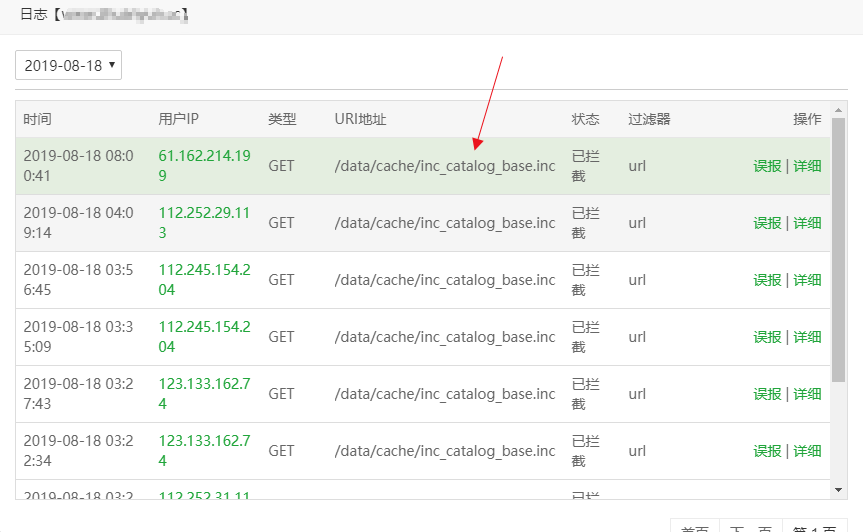Screen dimensions: 863x532
Task: Click 详细 in the 08:00:41 row
Action: [x=807, y=166]
